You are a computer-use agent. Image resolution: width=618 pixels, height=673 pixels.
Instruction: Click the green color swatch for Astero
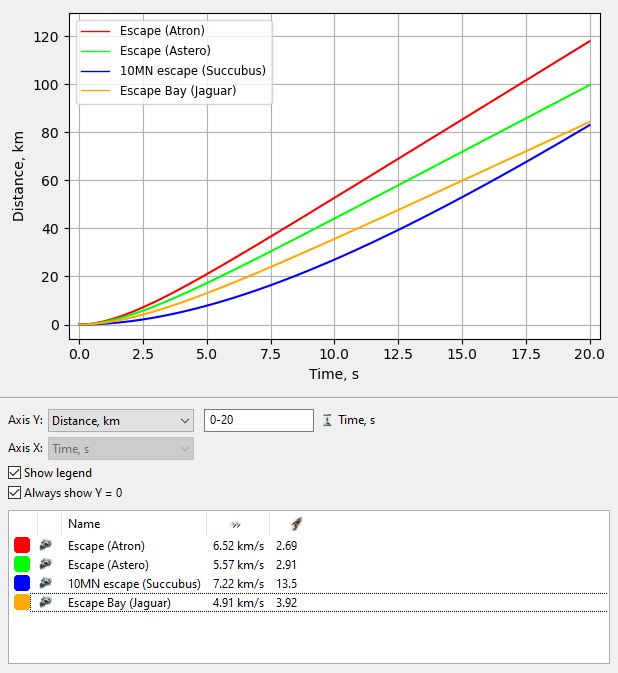click(22, 565)
